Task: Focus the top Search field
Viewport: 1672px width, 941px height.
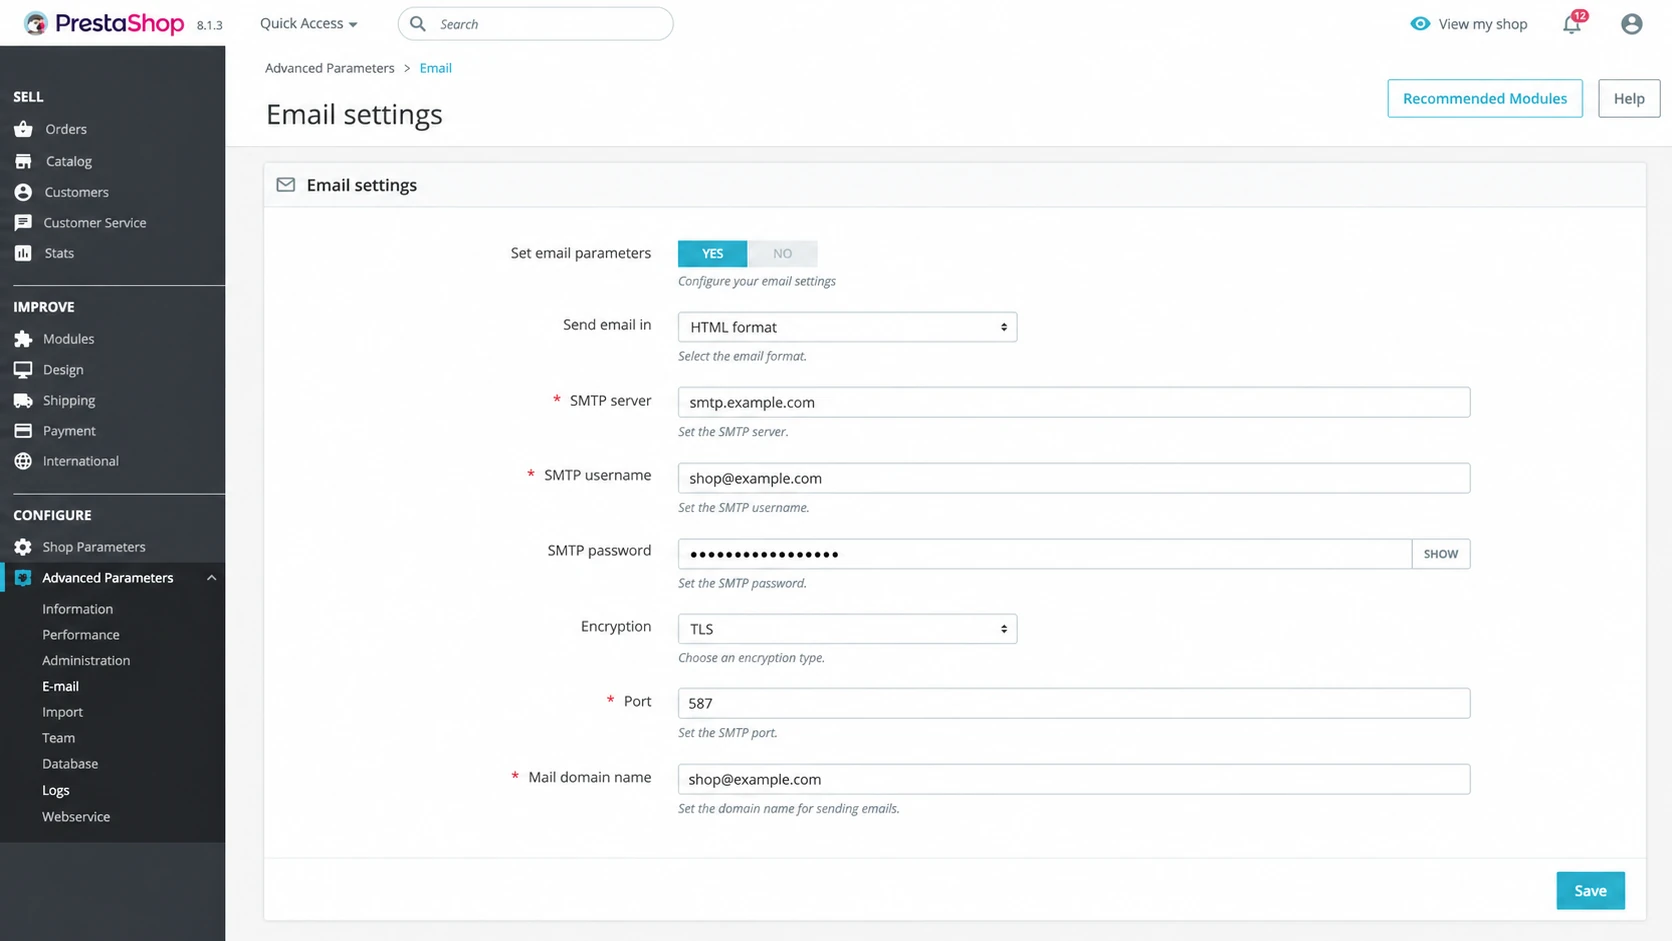Action: (x=536, y=24)
